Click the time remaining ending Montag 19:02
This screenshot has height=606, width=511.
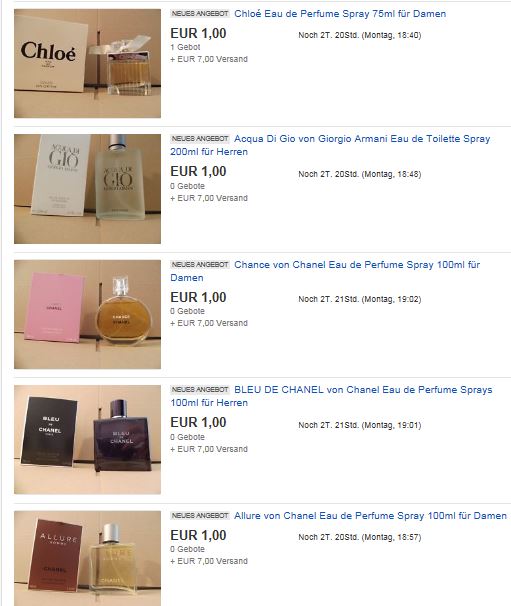click(359, 299)
